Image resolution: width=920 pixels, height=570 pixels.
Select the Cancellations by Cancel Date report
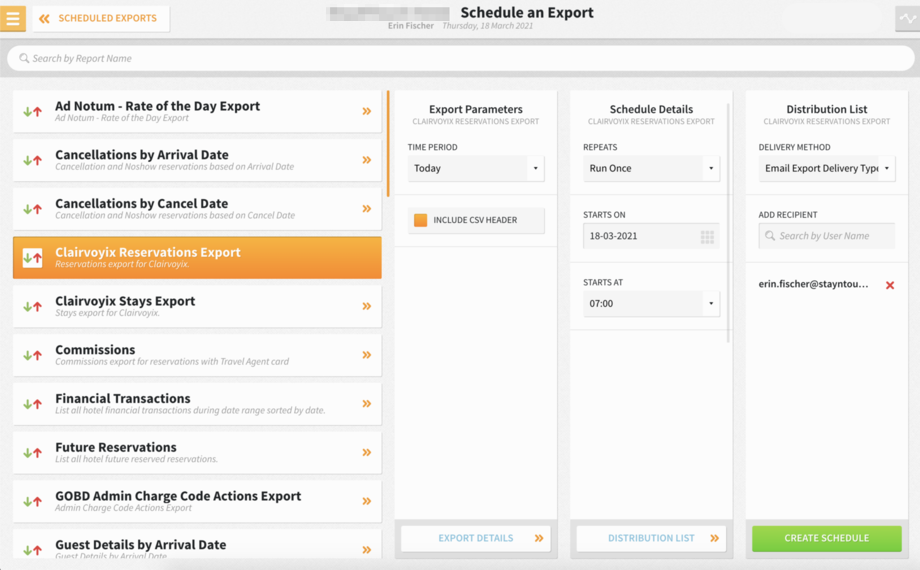coord(197,208)
